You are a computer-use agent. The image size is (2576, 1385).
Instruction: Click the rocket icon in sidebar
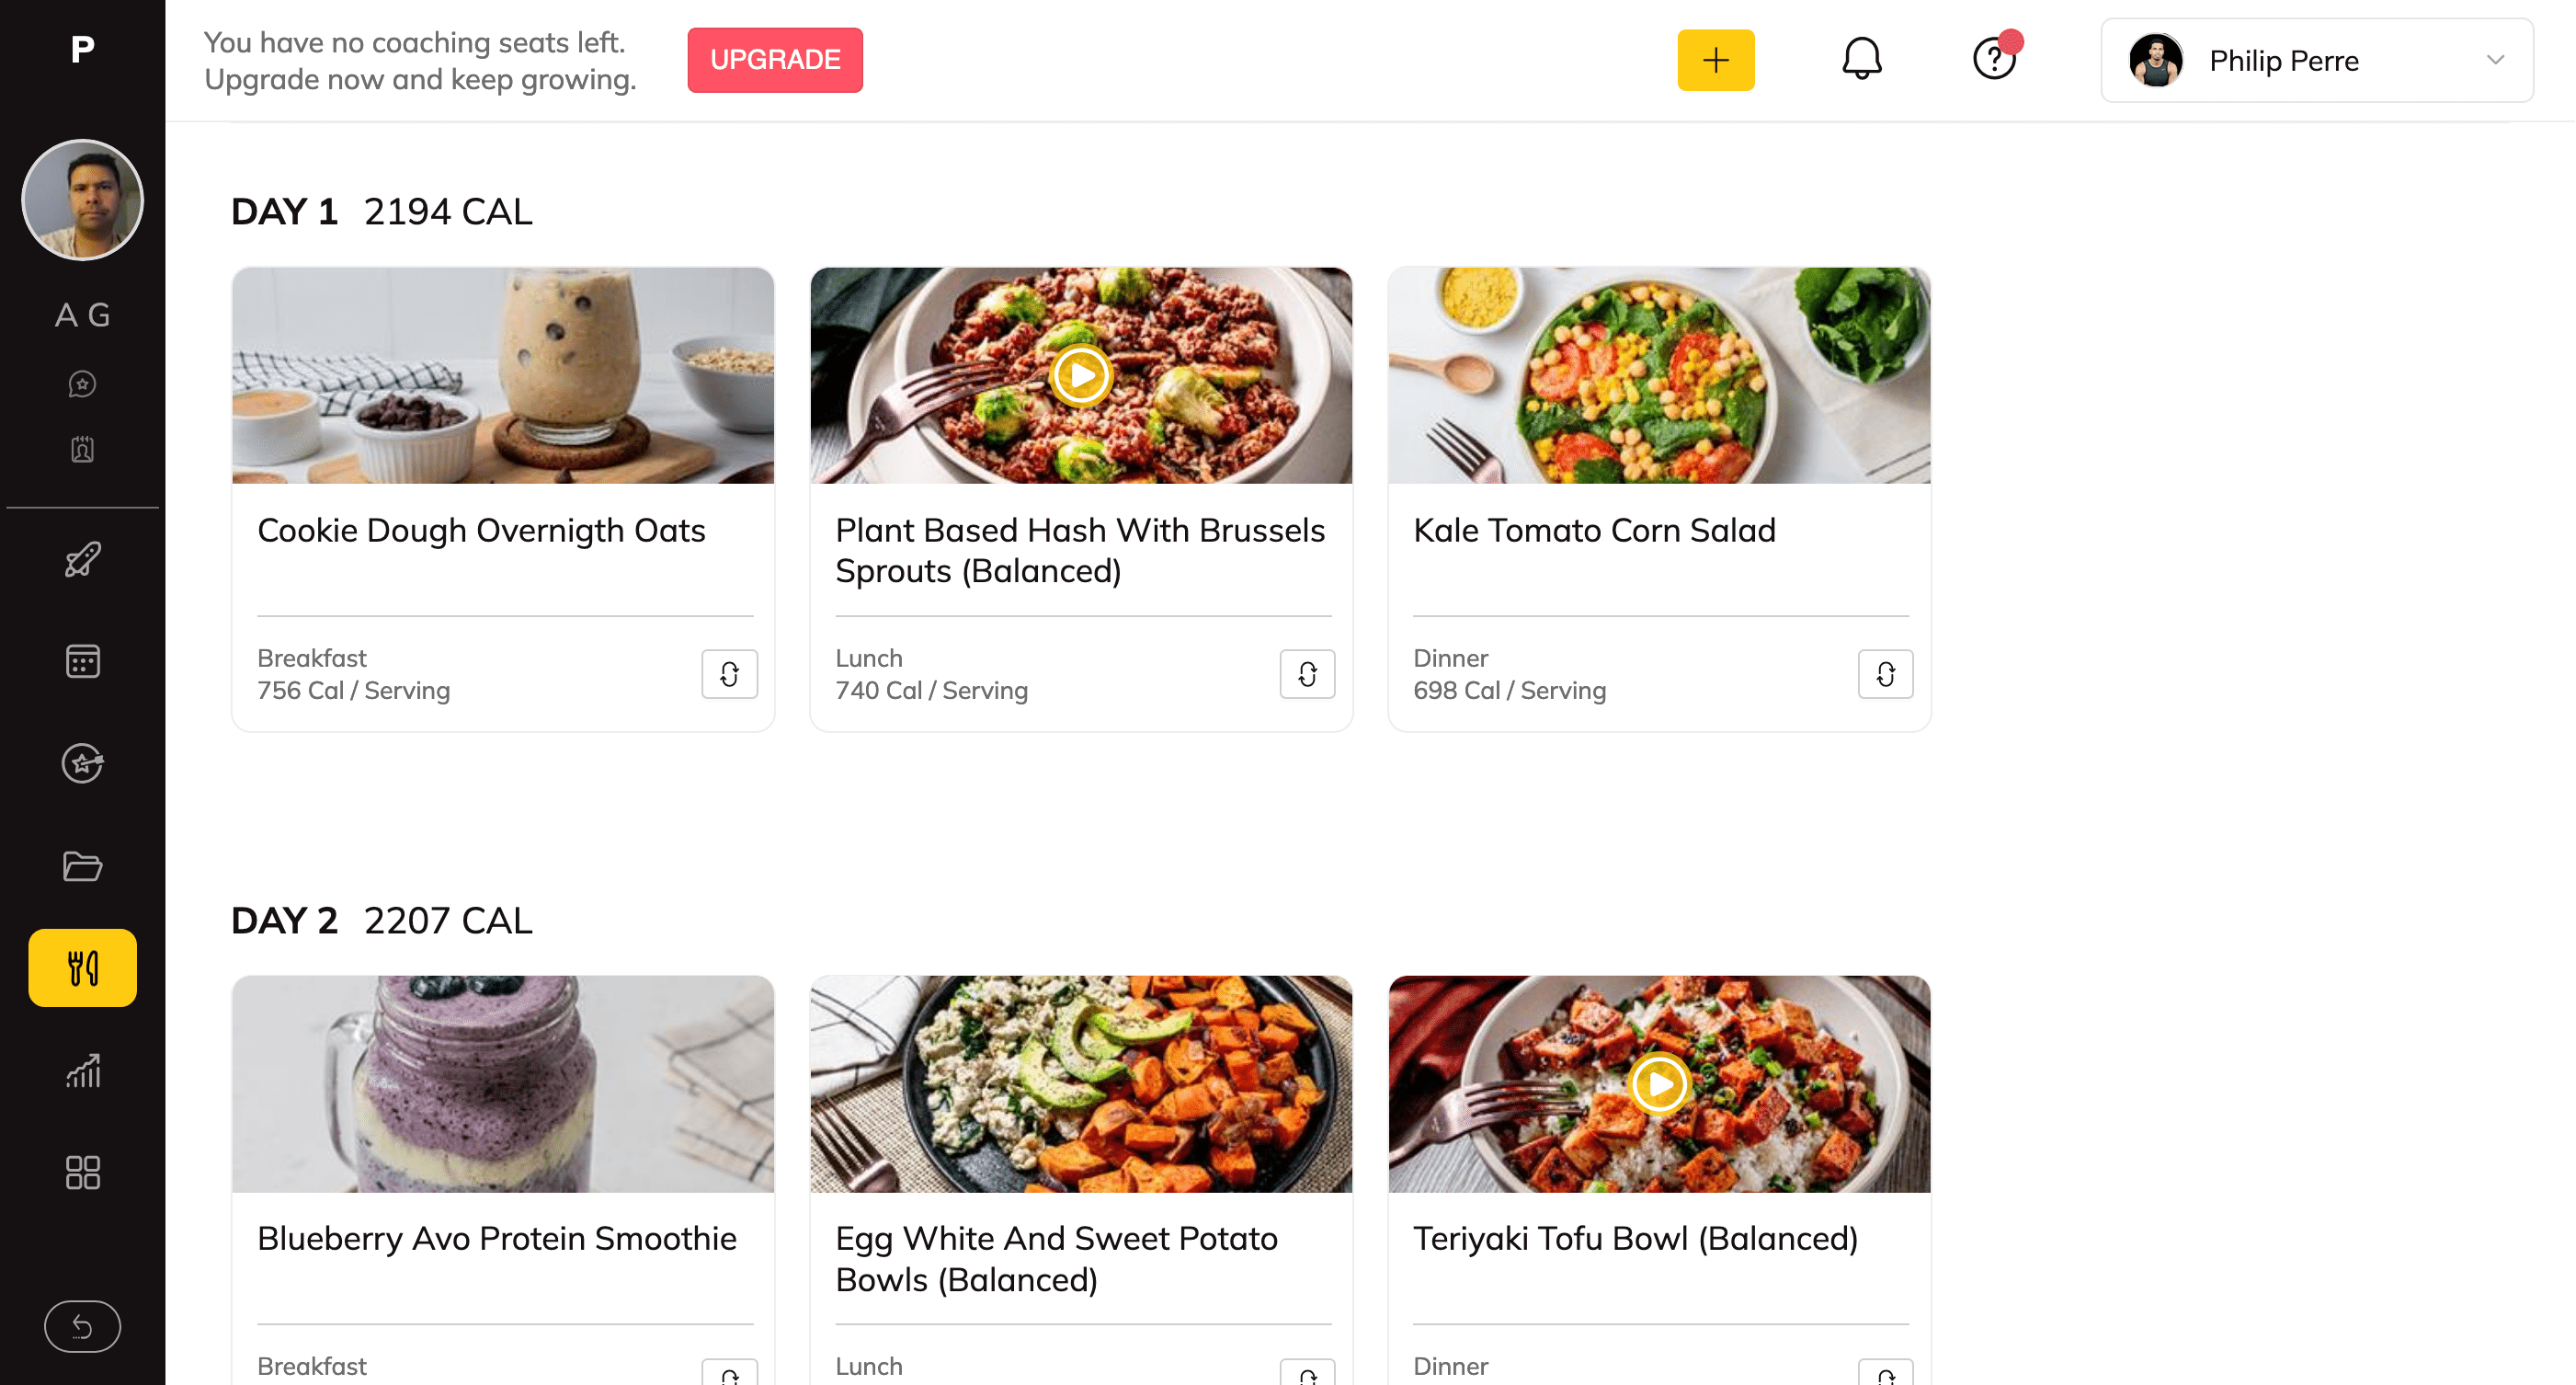[82, 560]
